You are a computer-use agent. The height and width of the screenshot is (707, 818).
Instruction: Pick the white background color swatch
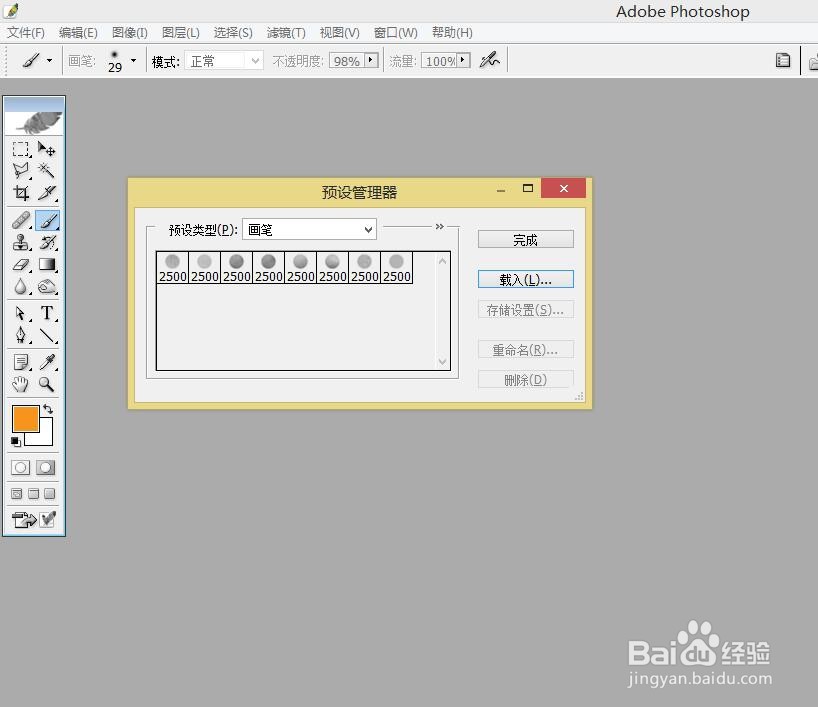tap(45, 437)
